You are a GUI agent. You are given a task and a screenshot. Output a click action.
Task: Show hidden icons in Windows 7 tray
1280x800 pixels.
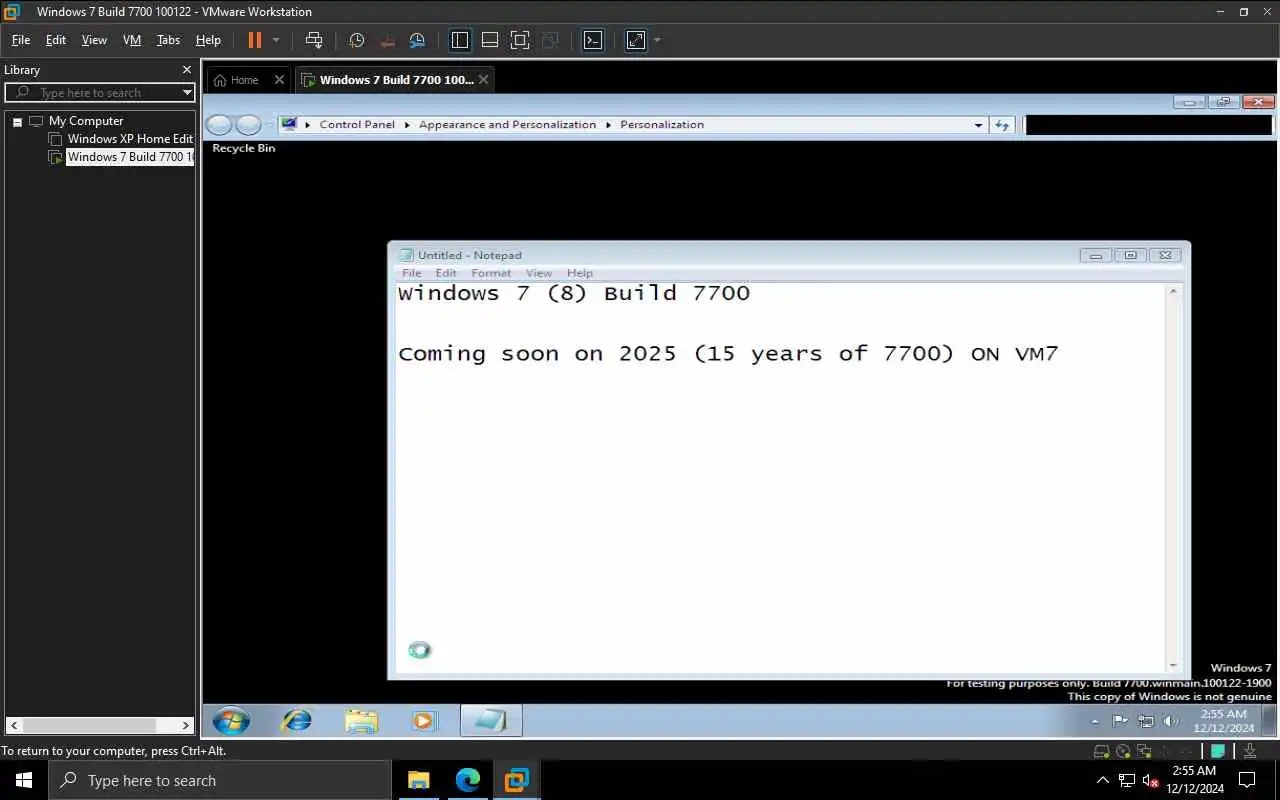point(1095,721)
